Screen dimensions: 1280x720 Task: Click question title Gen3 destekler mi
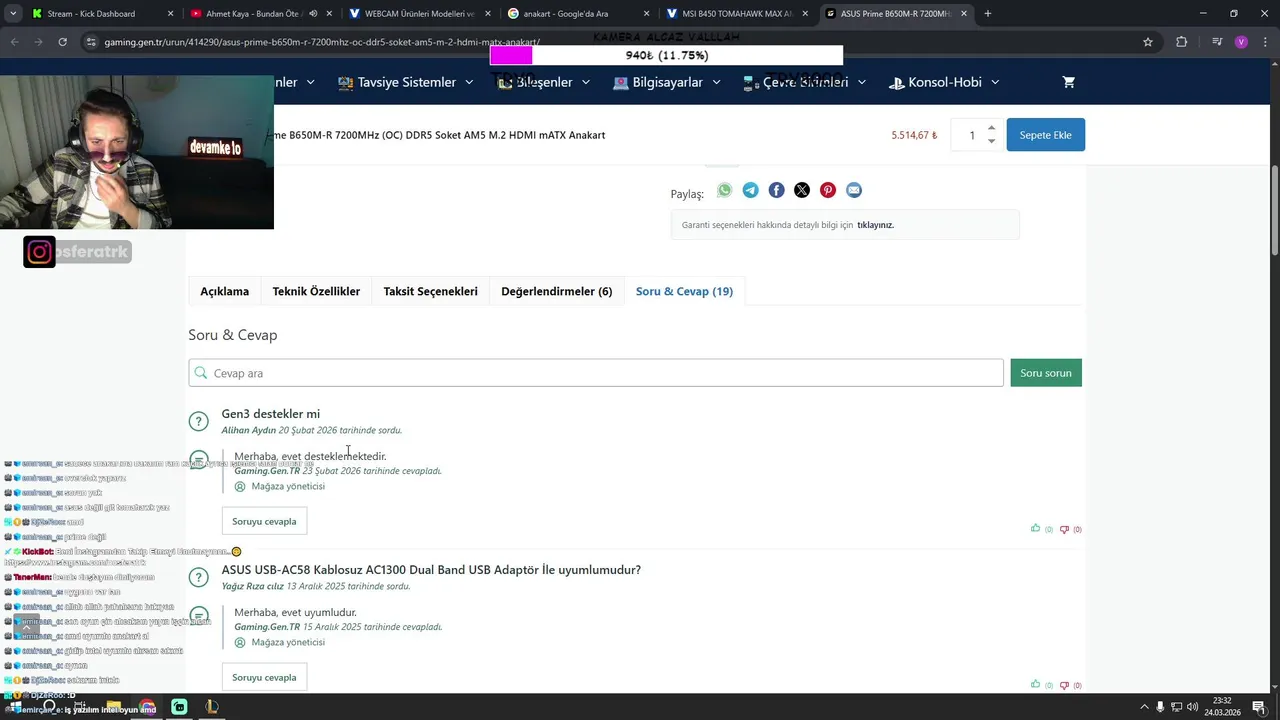coord(271,414)
